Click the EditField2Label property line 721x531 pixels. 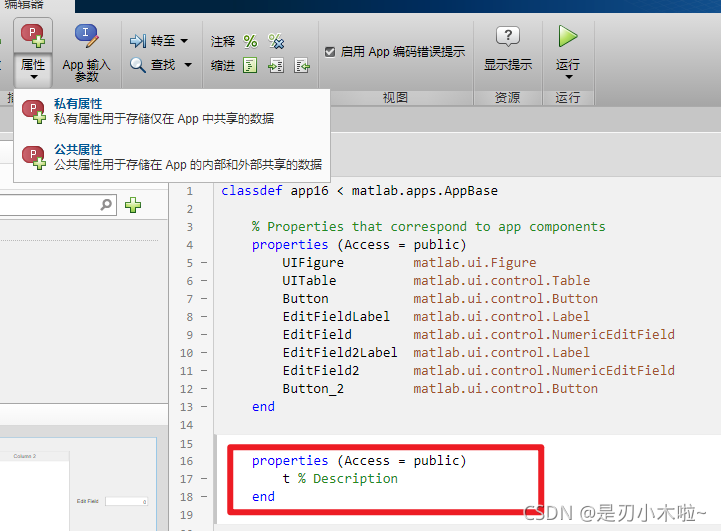436,353
